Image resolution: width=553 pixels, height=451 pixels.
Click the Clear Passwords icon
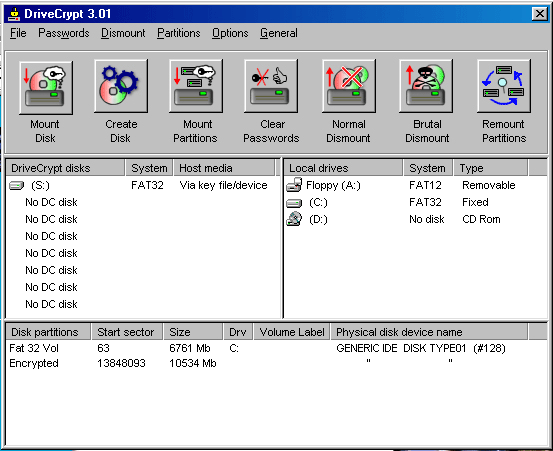[271, 86]
